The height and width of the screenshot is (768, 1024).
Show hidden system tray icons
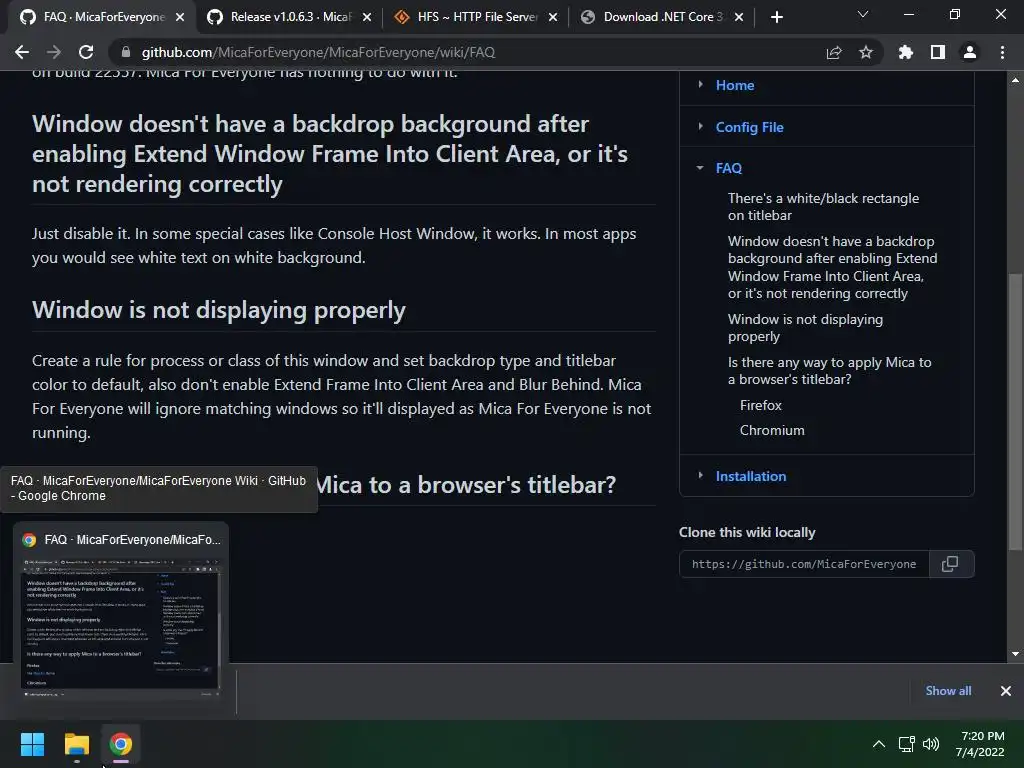(879, 744)
